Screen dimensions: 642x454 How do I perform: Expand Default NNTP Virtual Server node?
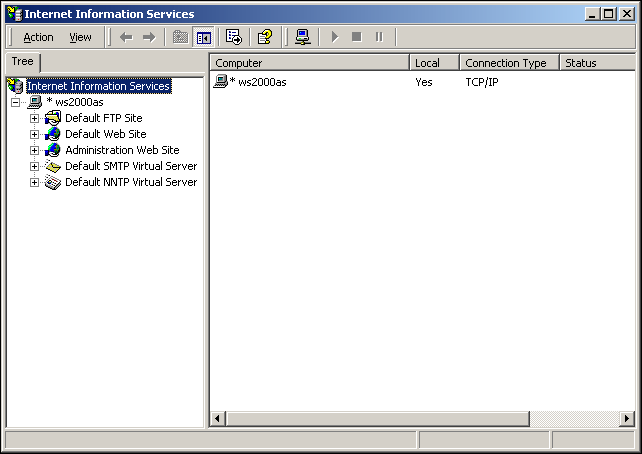click(x=34, y=182)
